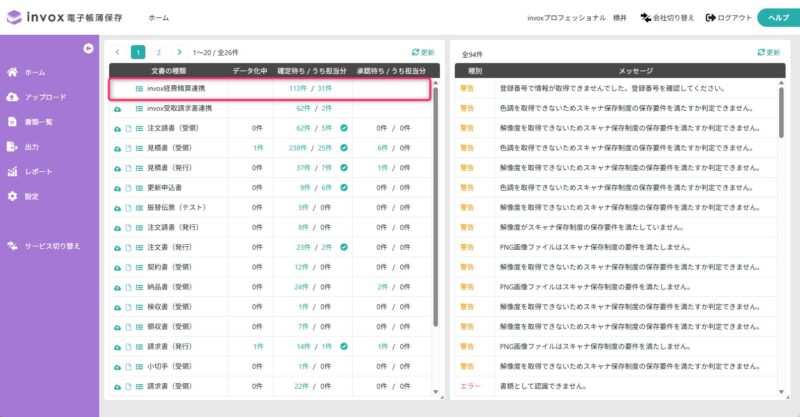800x417 pixels.
Task: Open 6件 awaiting approval for 見積書(受領)
Action: [x=382, y=148]
